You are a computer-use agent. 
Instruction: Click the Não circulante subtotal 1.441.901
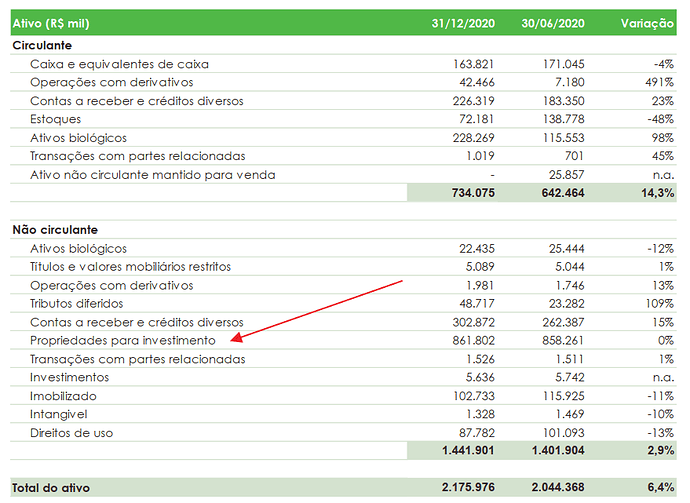[468, 451]
